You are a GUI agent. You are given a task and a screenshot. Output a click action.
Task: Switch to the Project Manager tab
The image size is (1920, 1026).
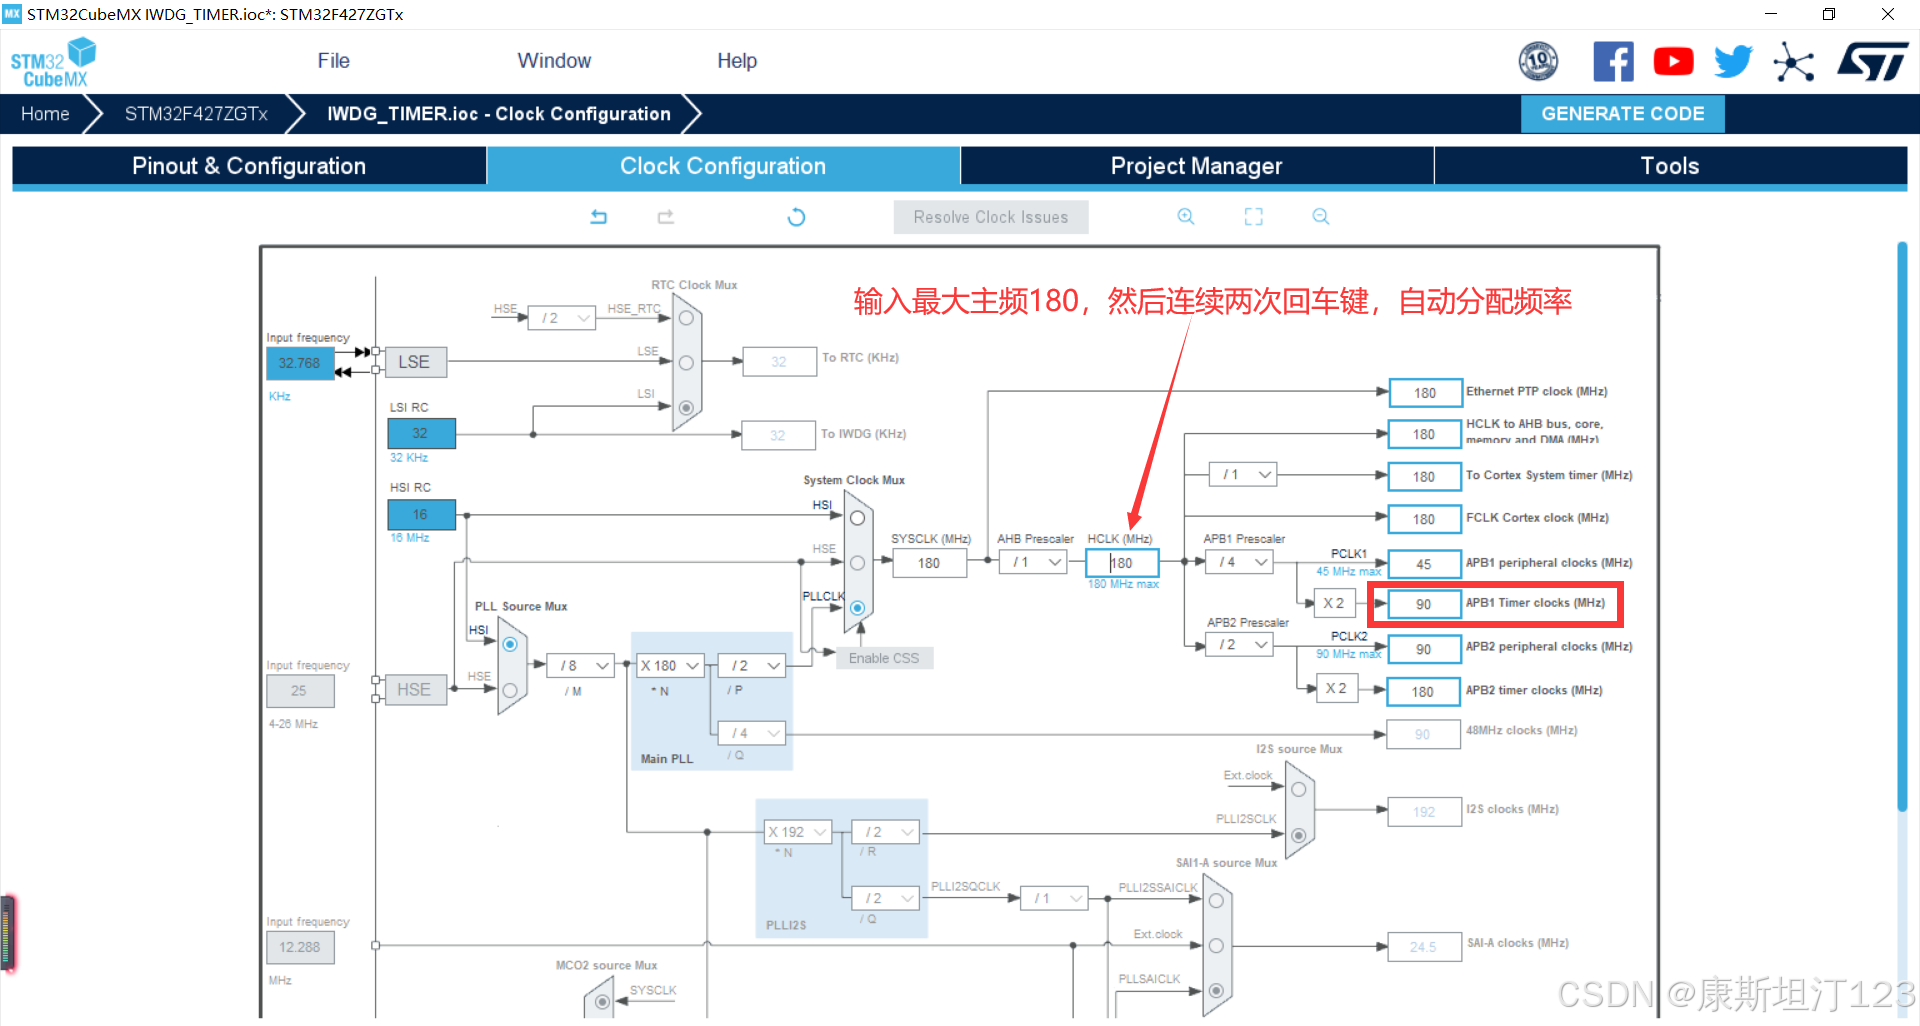(1196, 165)
